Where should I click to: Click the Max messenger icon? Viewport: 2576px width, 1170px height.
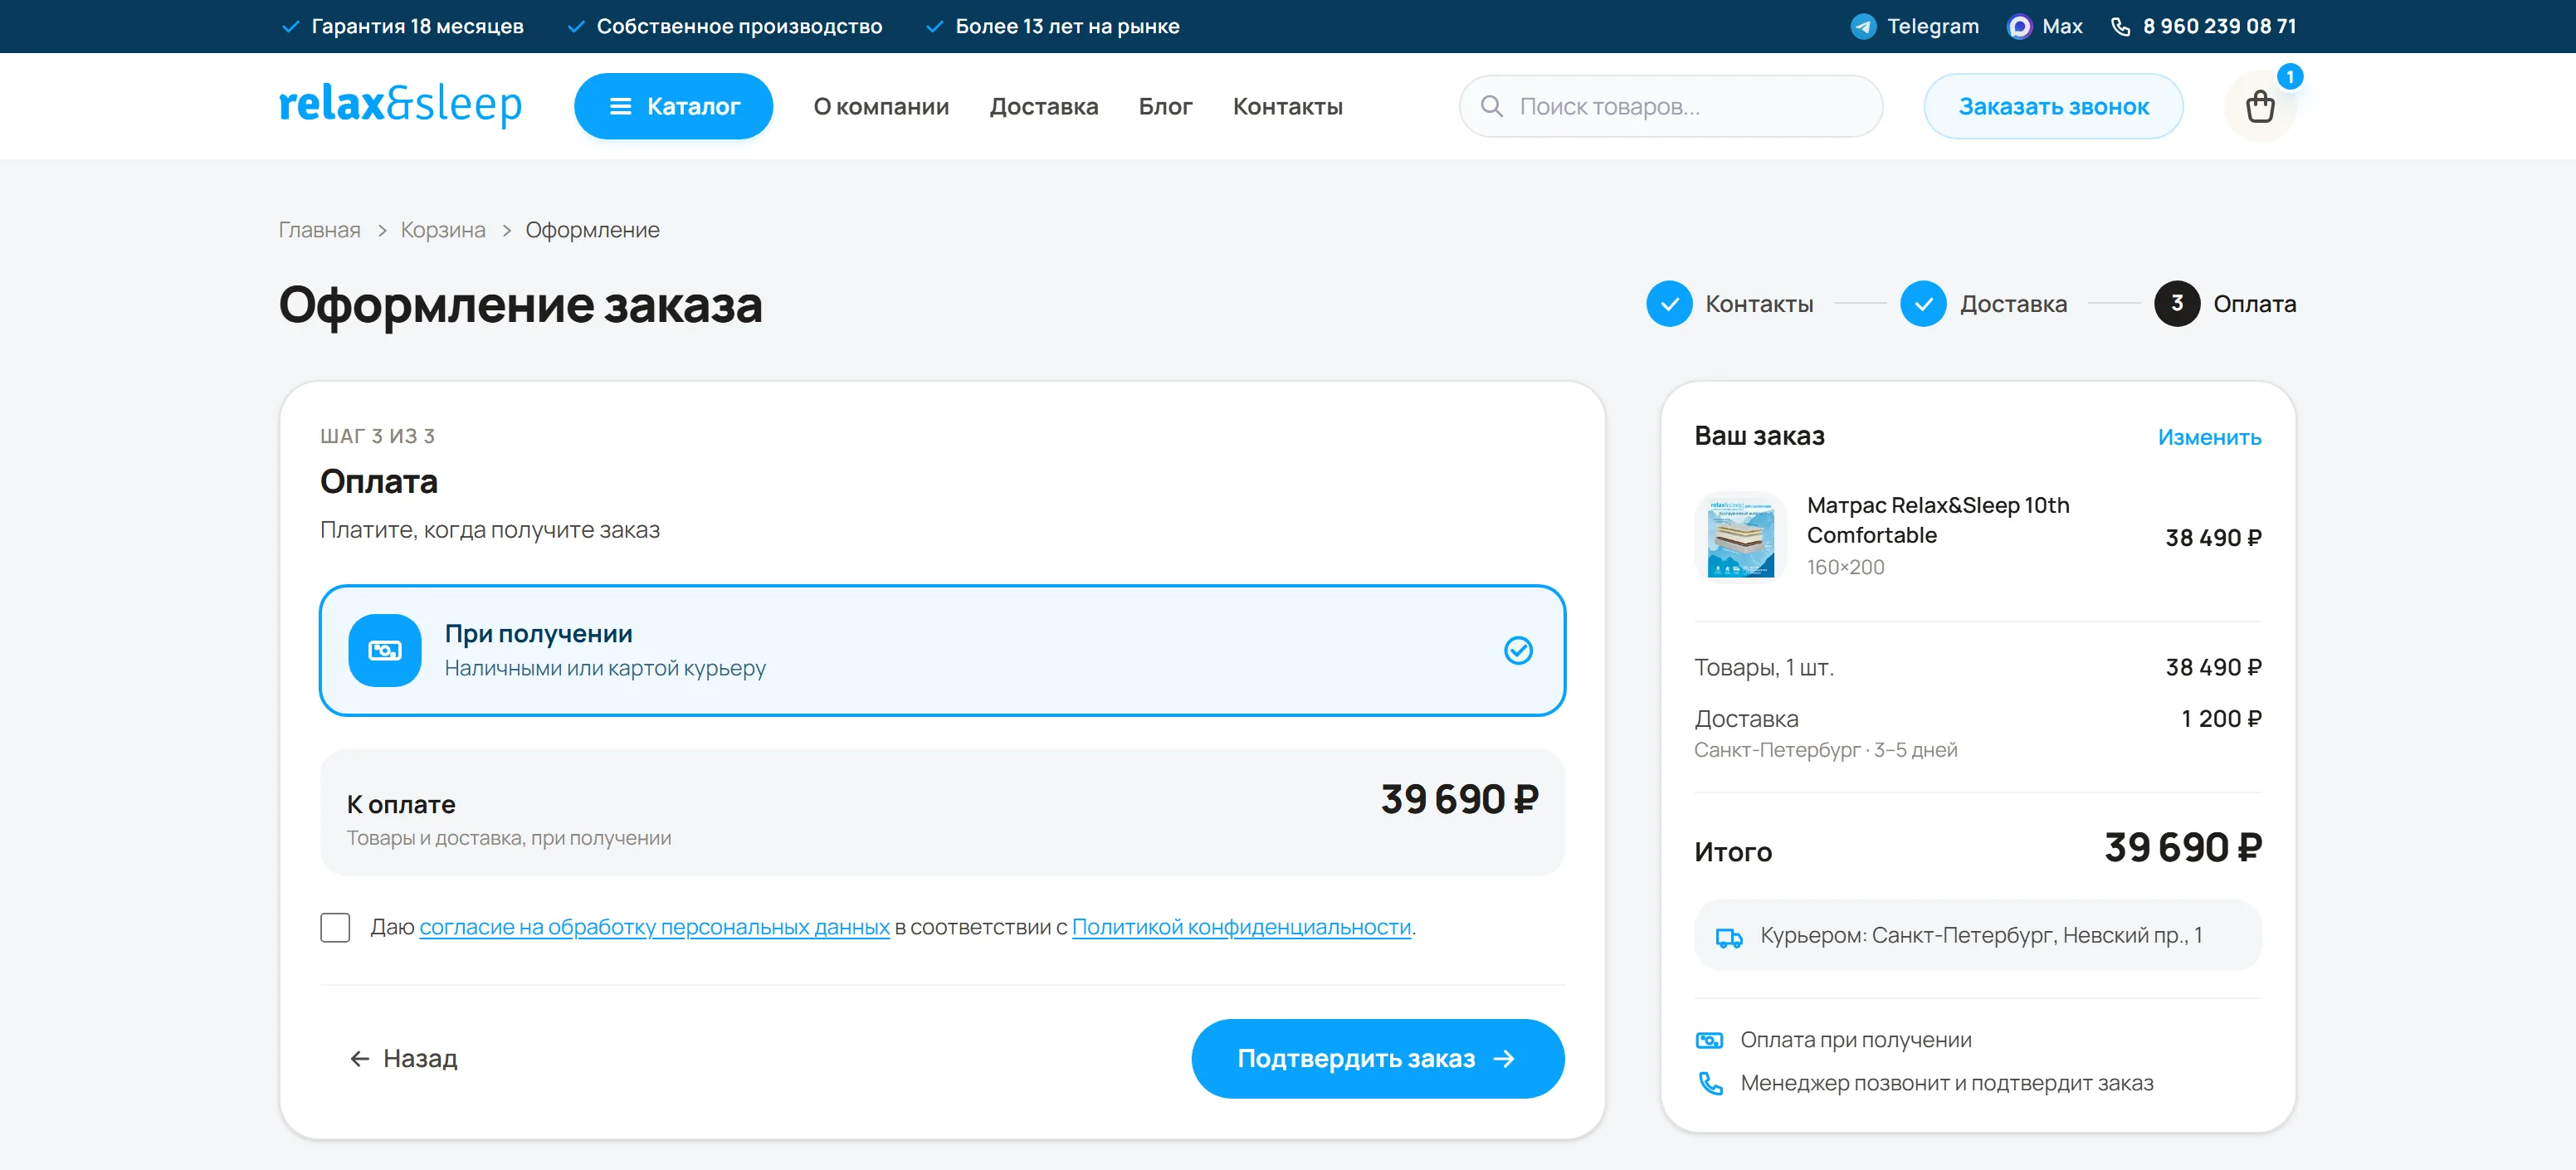pyautogui.click(x=2019, y=26)
